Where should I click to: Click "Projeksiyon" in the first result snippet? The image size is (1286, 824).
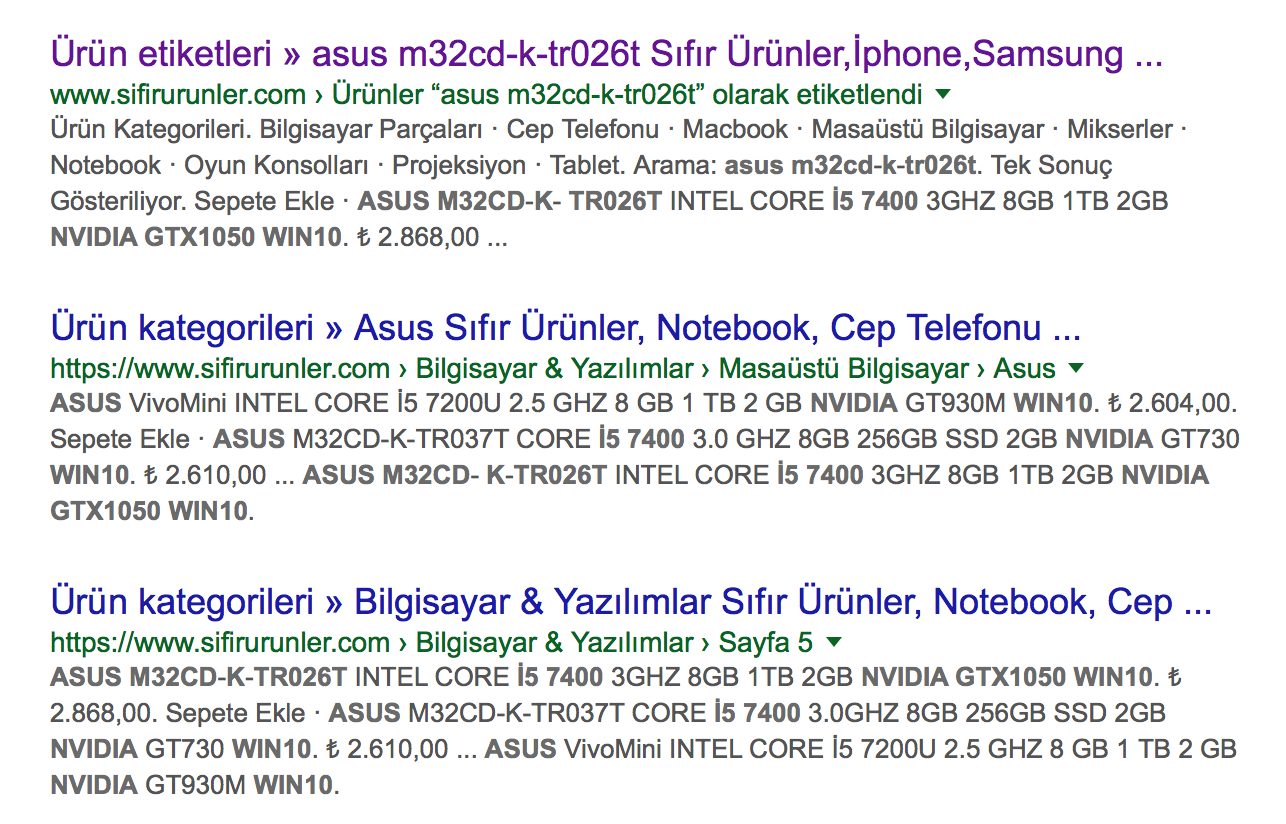click(x=459, y=165)
